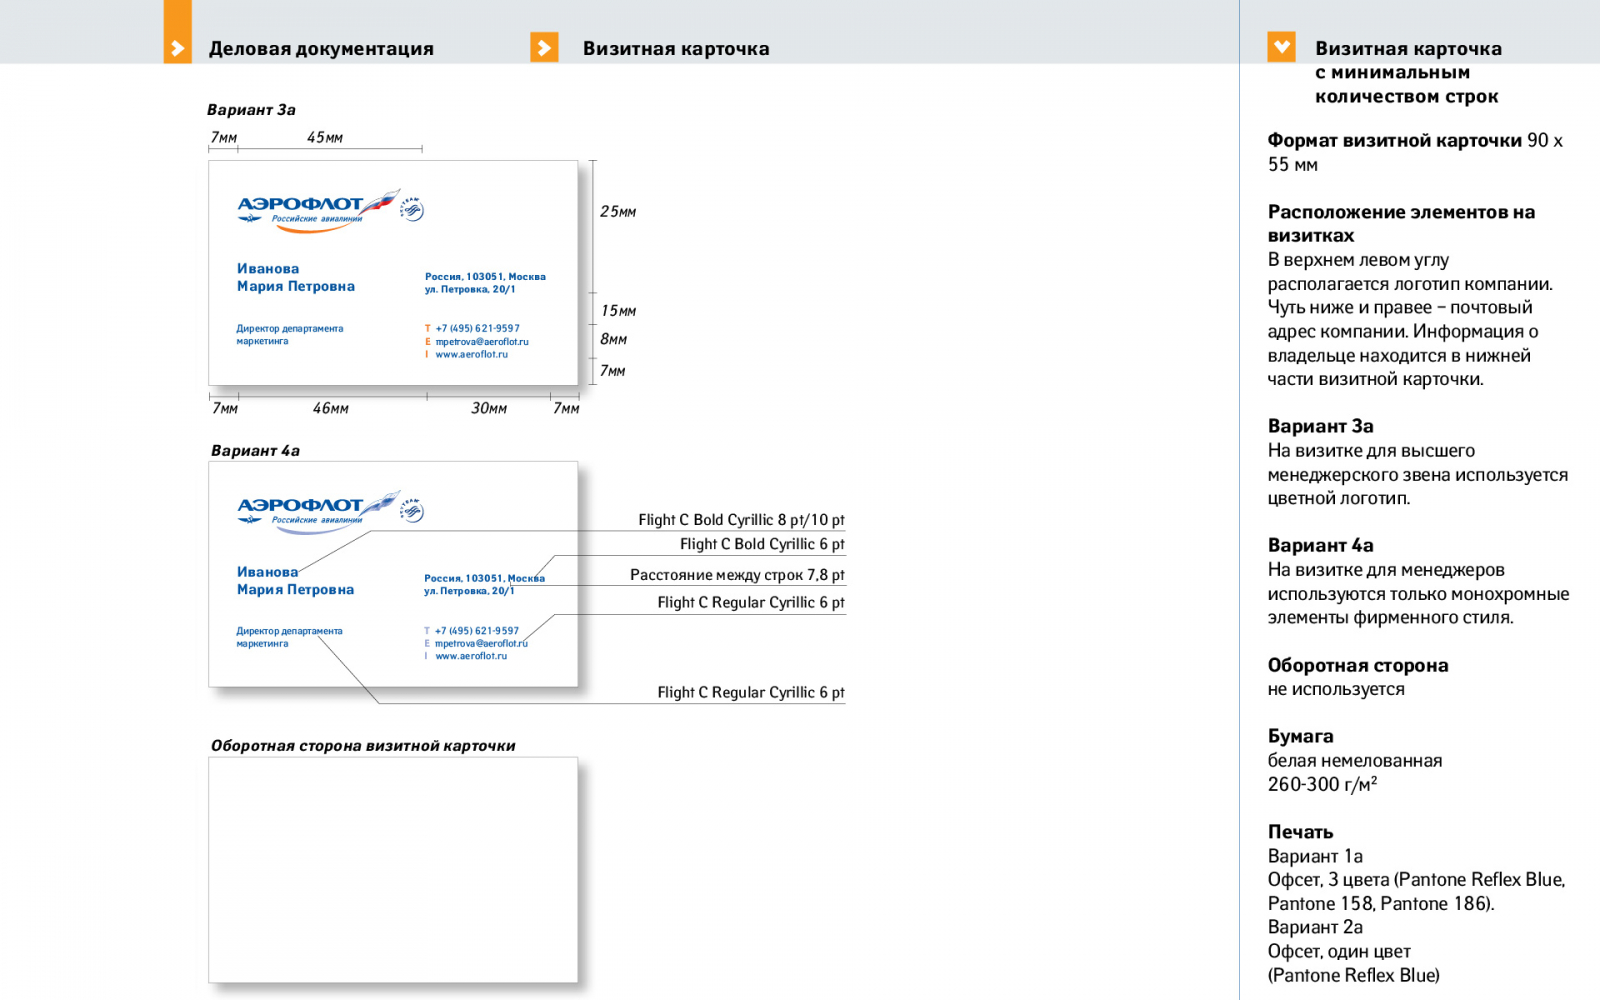Click the Вариант 4а caption above the second card
The image size is (1600, 1000).
[x=255, y=451]
